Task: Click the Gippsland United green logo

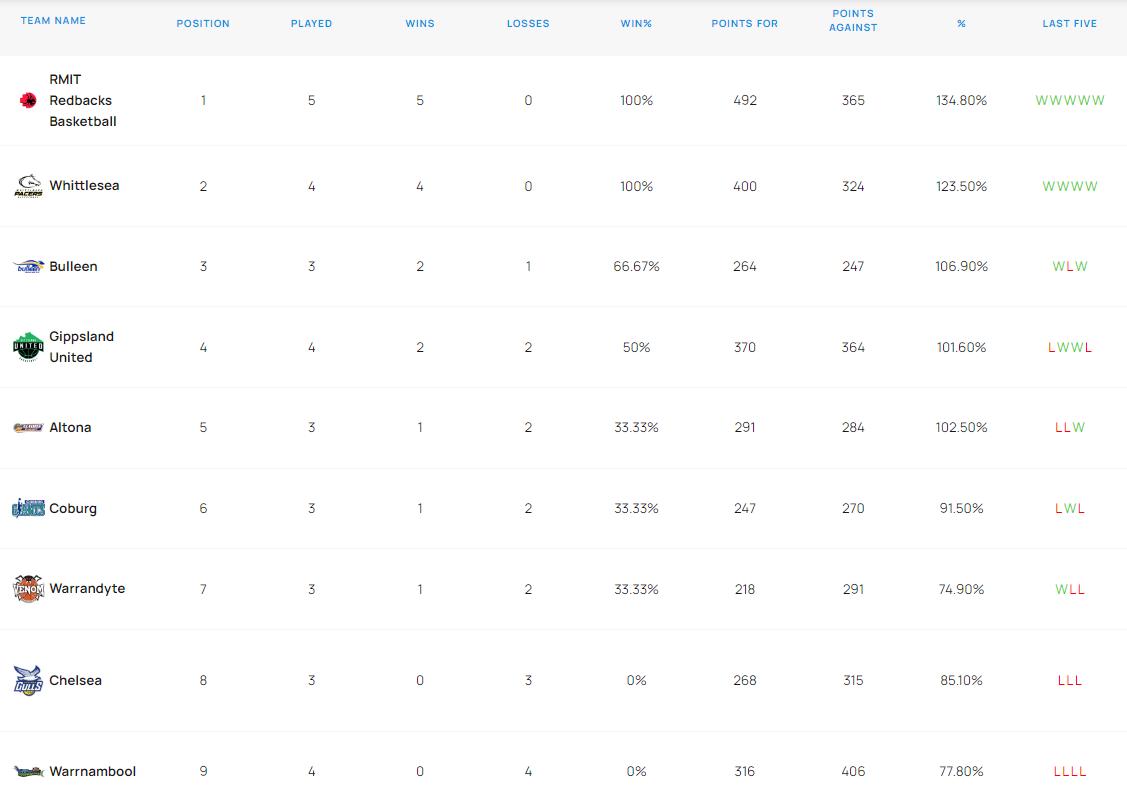Action: coord(29,347)
